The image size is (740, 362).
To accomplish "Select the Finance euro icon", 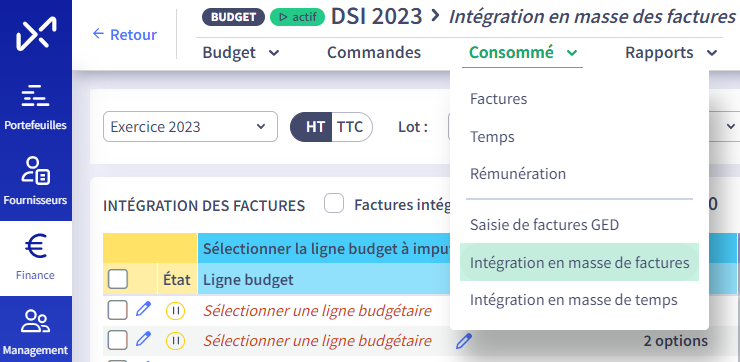I will [35, 247].
